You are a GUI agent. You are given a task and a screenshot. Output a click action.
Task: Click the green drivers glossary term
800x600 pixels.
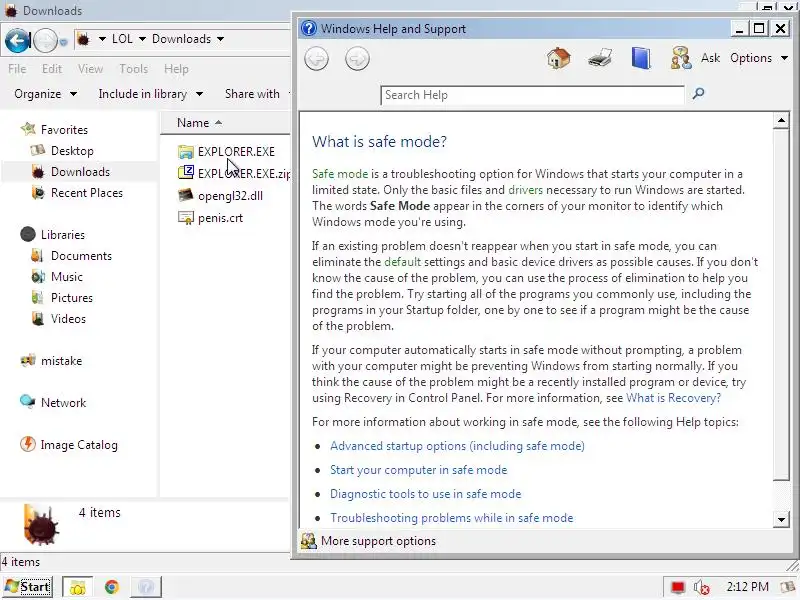click(526, 190)
